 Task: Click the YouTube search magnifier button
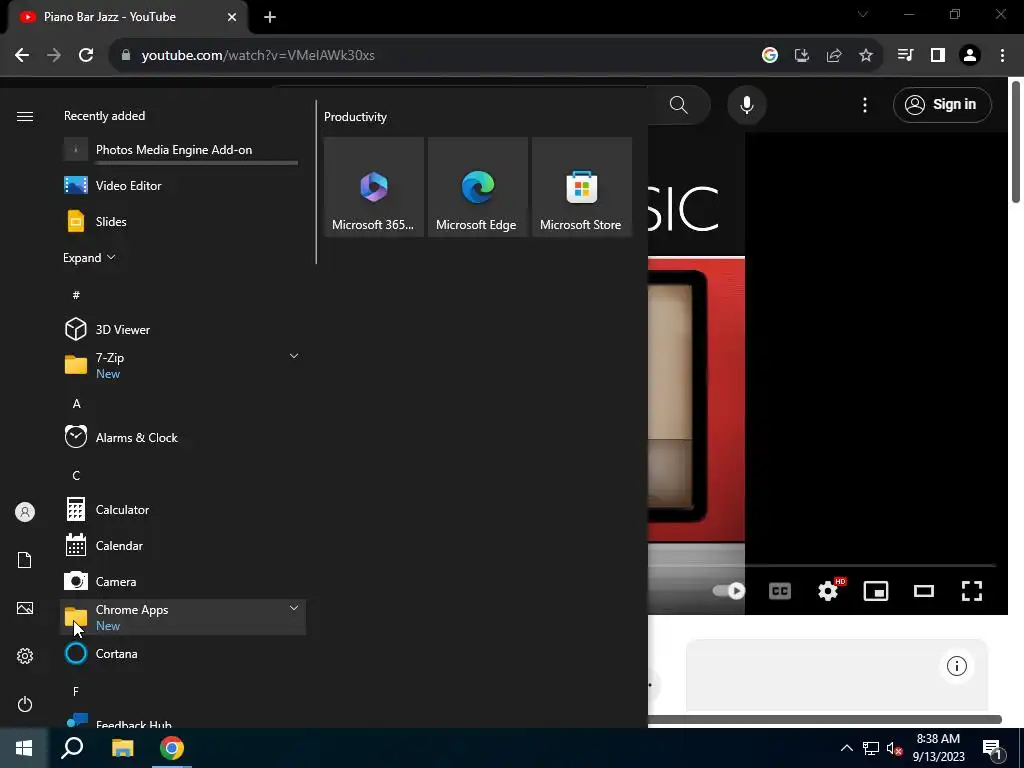click(x=679, y=104)
